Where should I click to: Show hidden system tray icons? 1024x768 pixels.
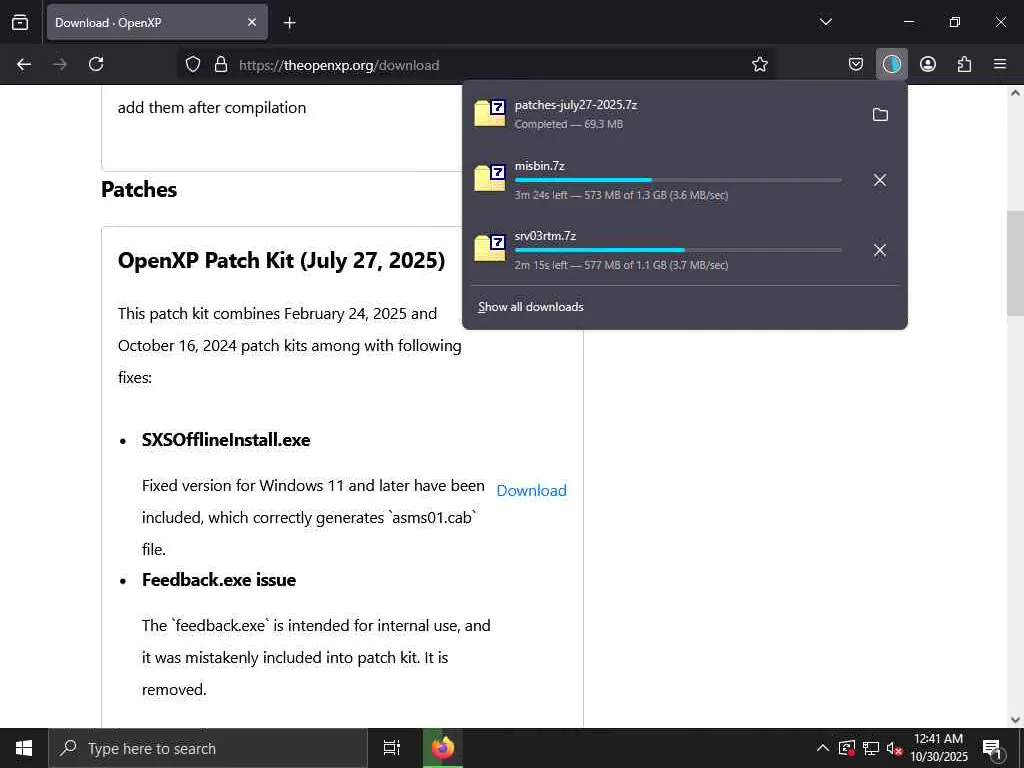[x=823, y=748]
